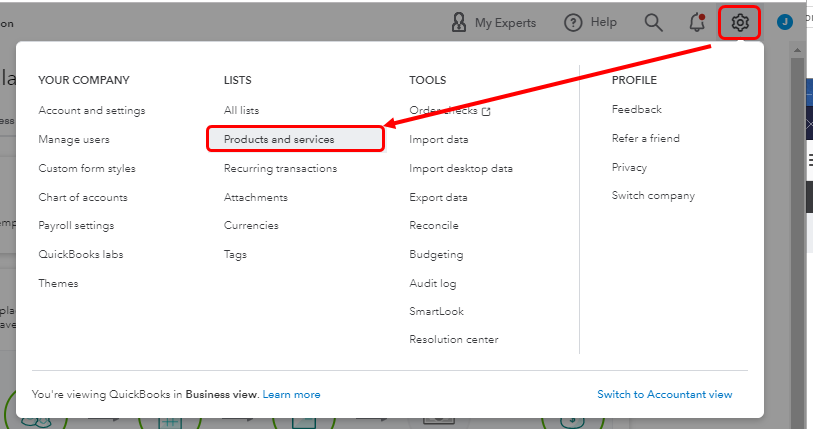Open Chart of accounts

[x=83, y=197]
